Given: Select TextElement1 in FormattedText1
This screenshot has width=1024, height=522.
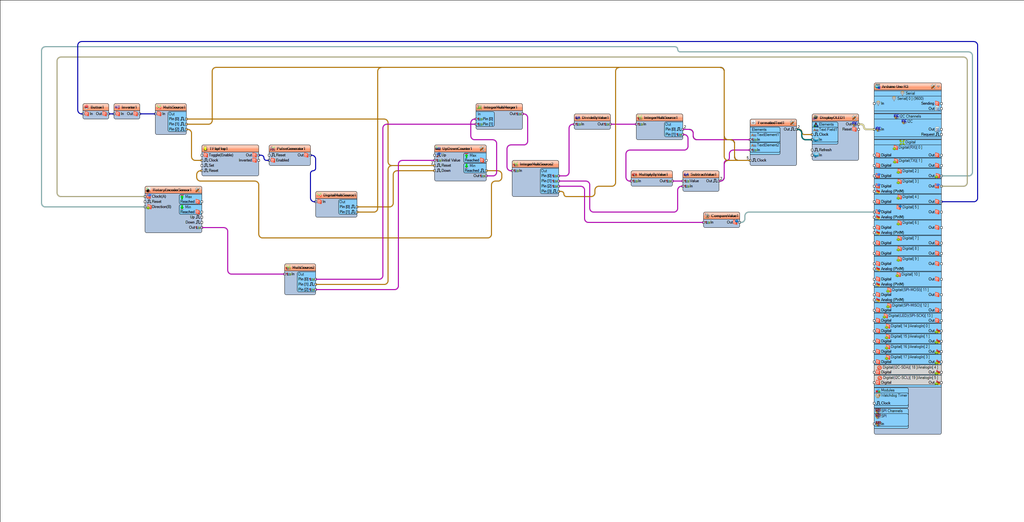Looking at the screenshot, I should tap(765, 134).
